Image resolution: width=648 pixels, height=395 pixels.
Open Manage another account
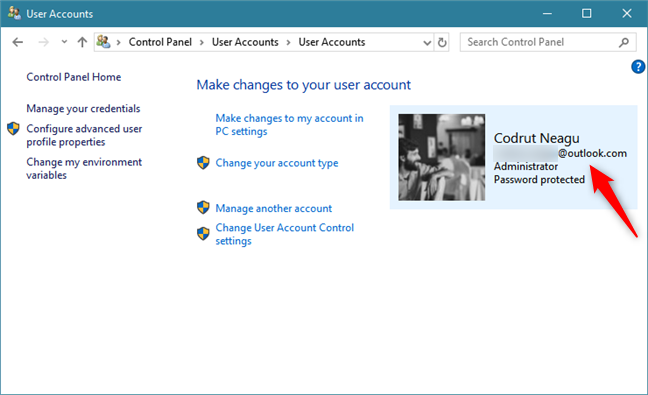point(274,208)
